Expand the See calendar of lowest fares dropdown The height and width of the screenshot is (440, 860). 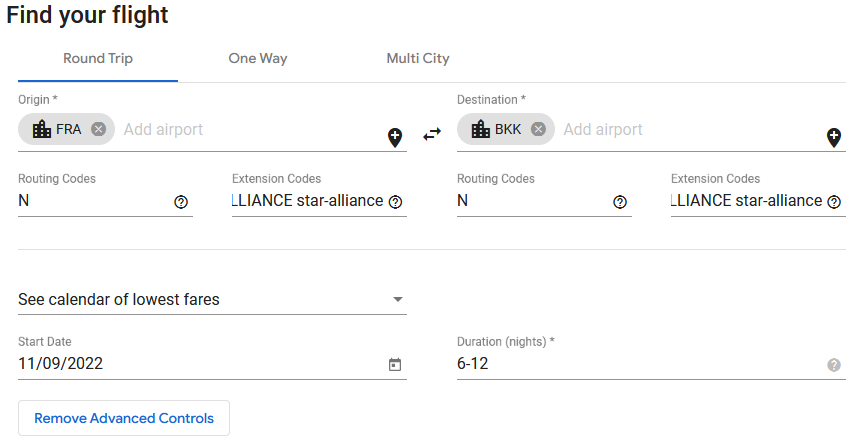coord(397,299)
